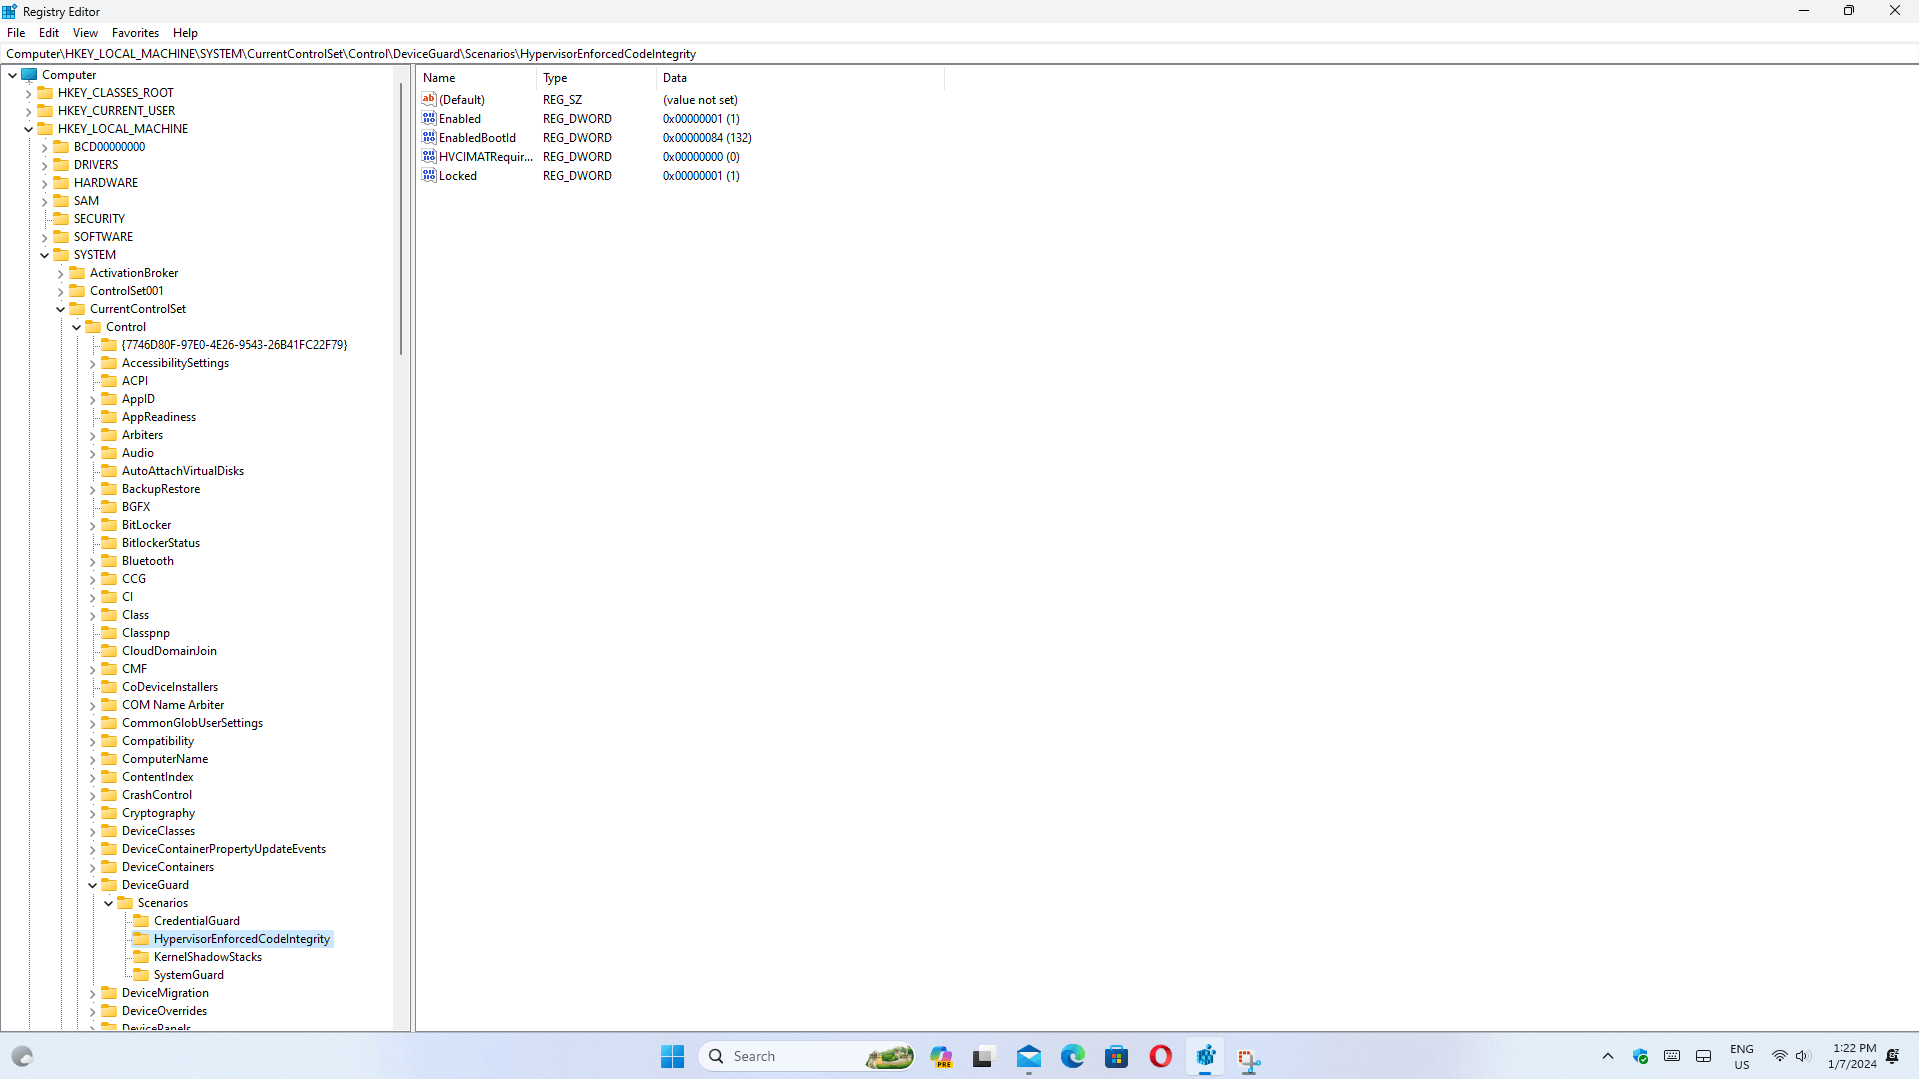Select the CrashControl key
Image resolution: width=1919 pixels, height=1079 pixels.
(x=157, y=795)
